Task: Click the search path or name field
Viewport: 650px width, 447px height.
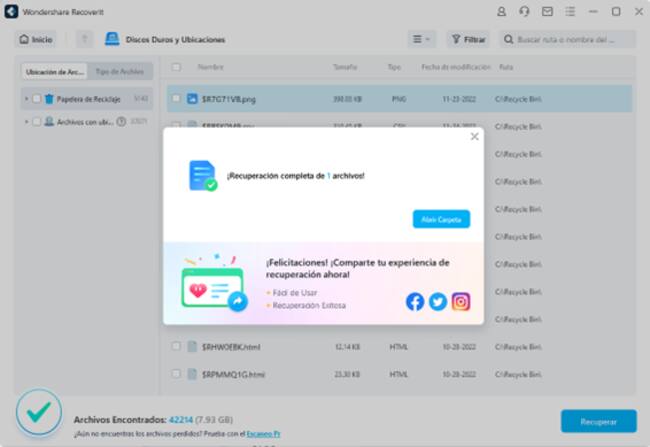Action: pyautogui.click(x=572, y=39)
